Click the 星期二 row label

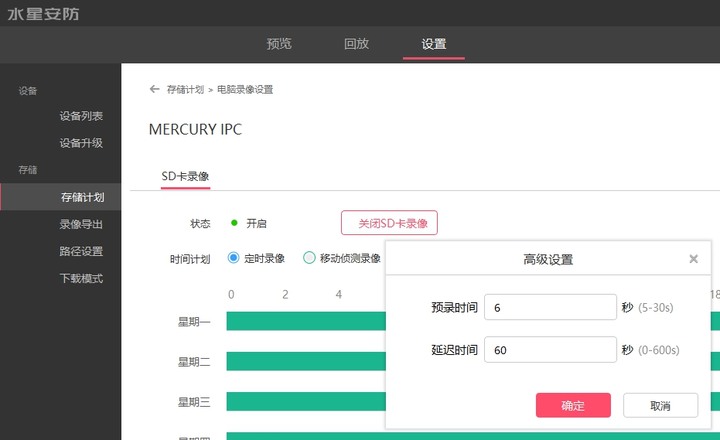[194, 362]
